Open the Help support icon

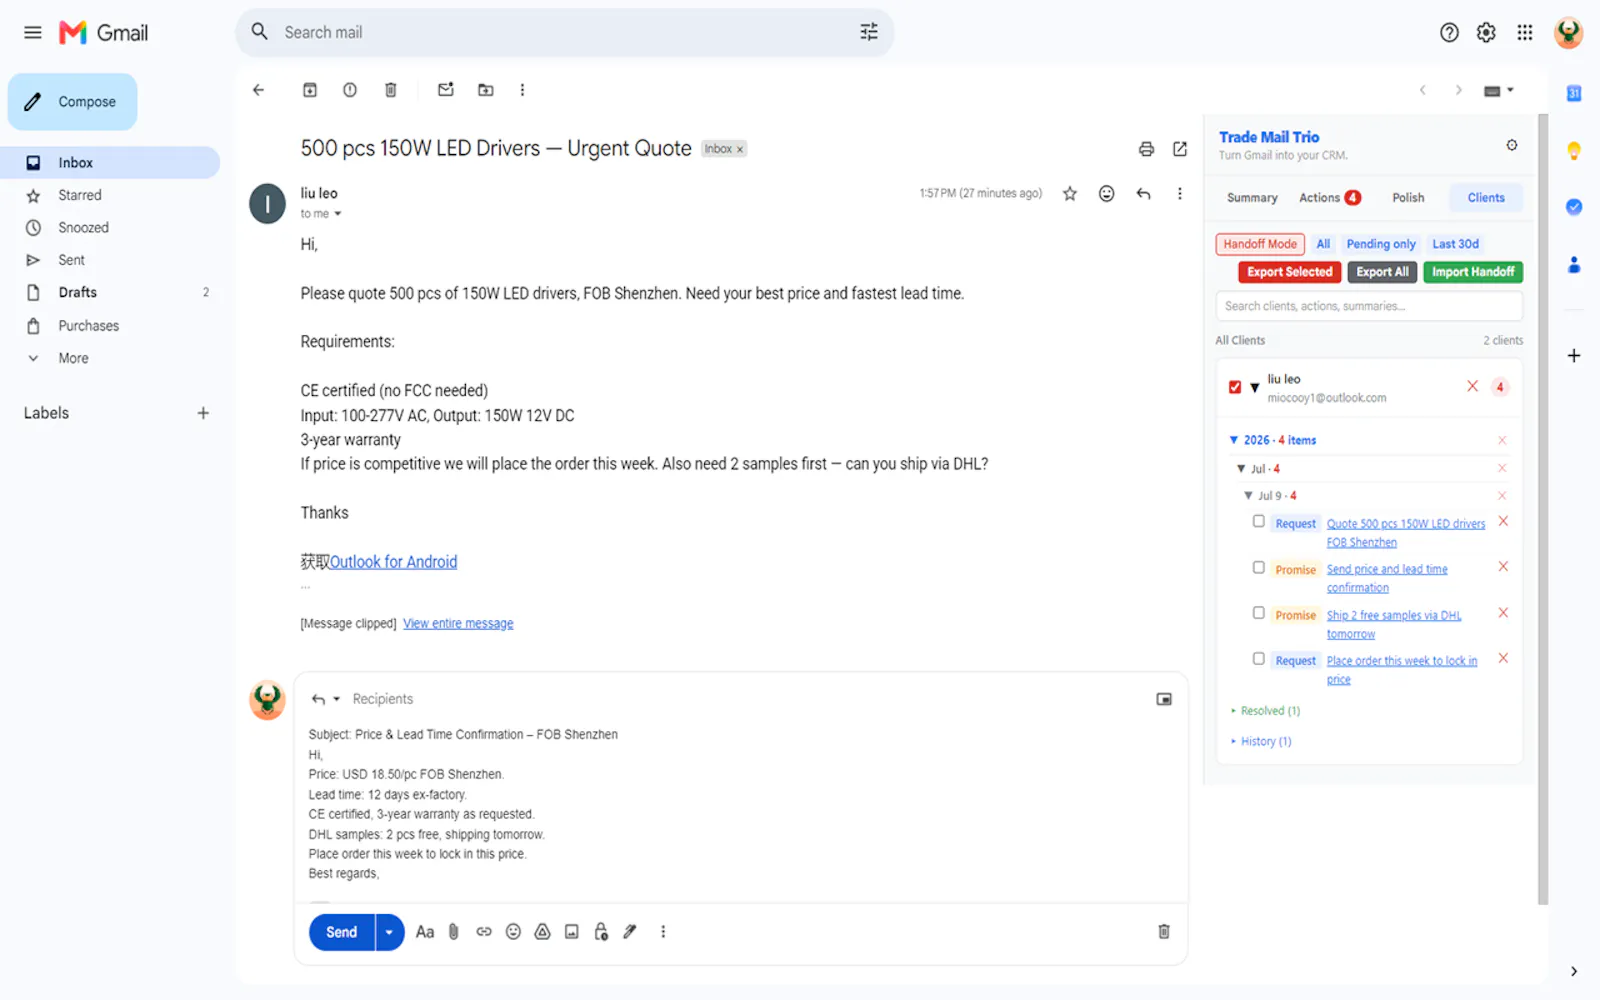(x=1449, y=33)
